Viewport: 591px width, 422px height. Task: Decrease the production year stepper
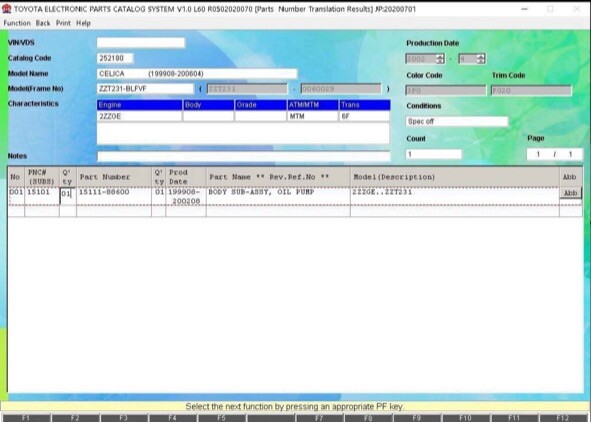[x=440, y=61]
